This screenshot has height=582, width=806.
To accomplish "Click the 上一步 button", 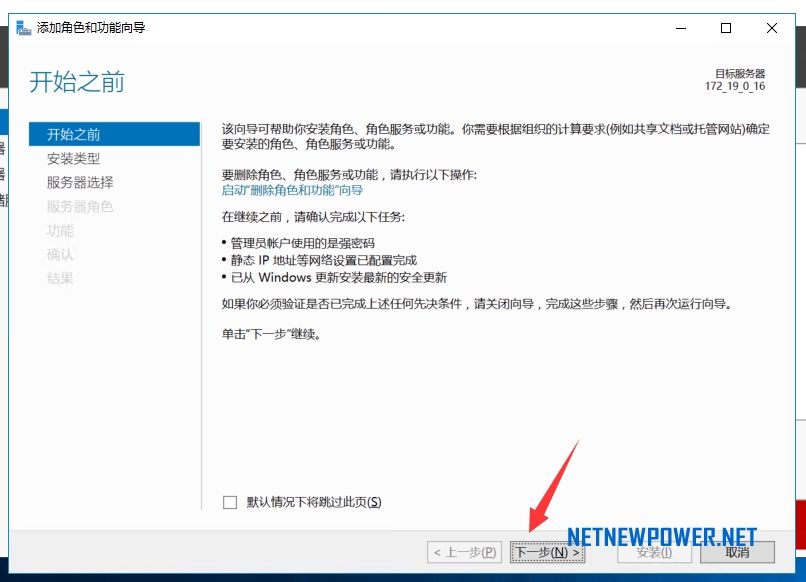I will click(x=466, y=551).
